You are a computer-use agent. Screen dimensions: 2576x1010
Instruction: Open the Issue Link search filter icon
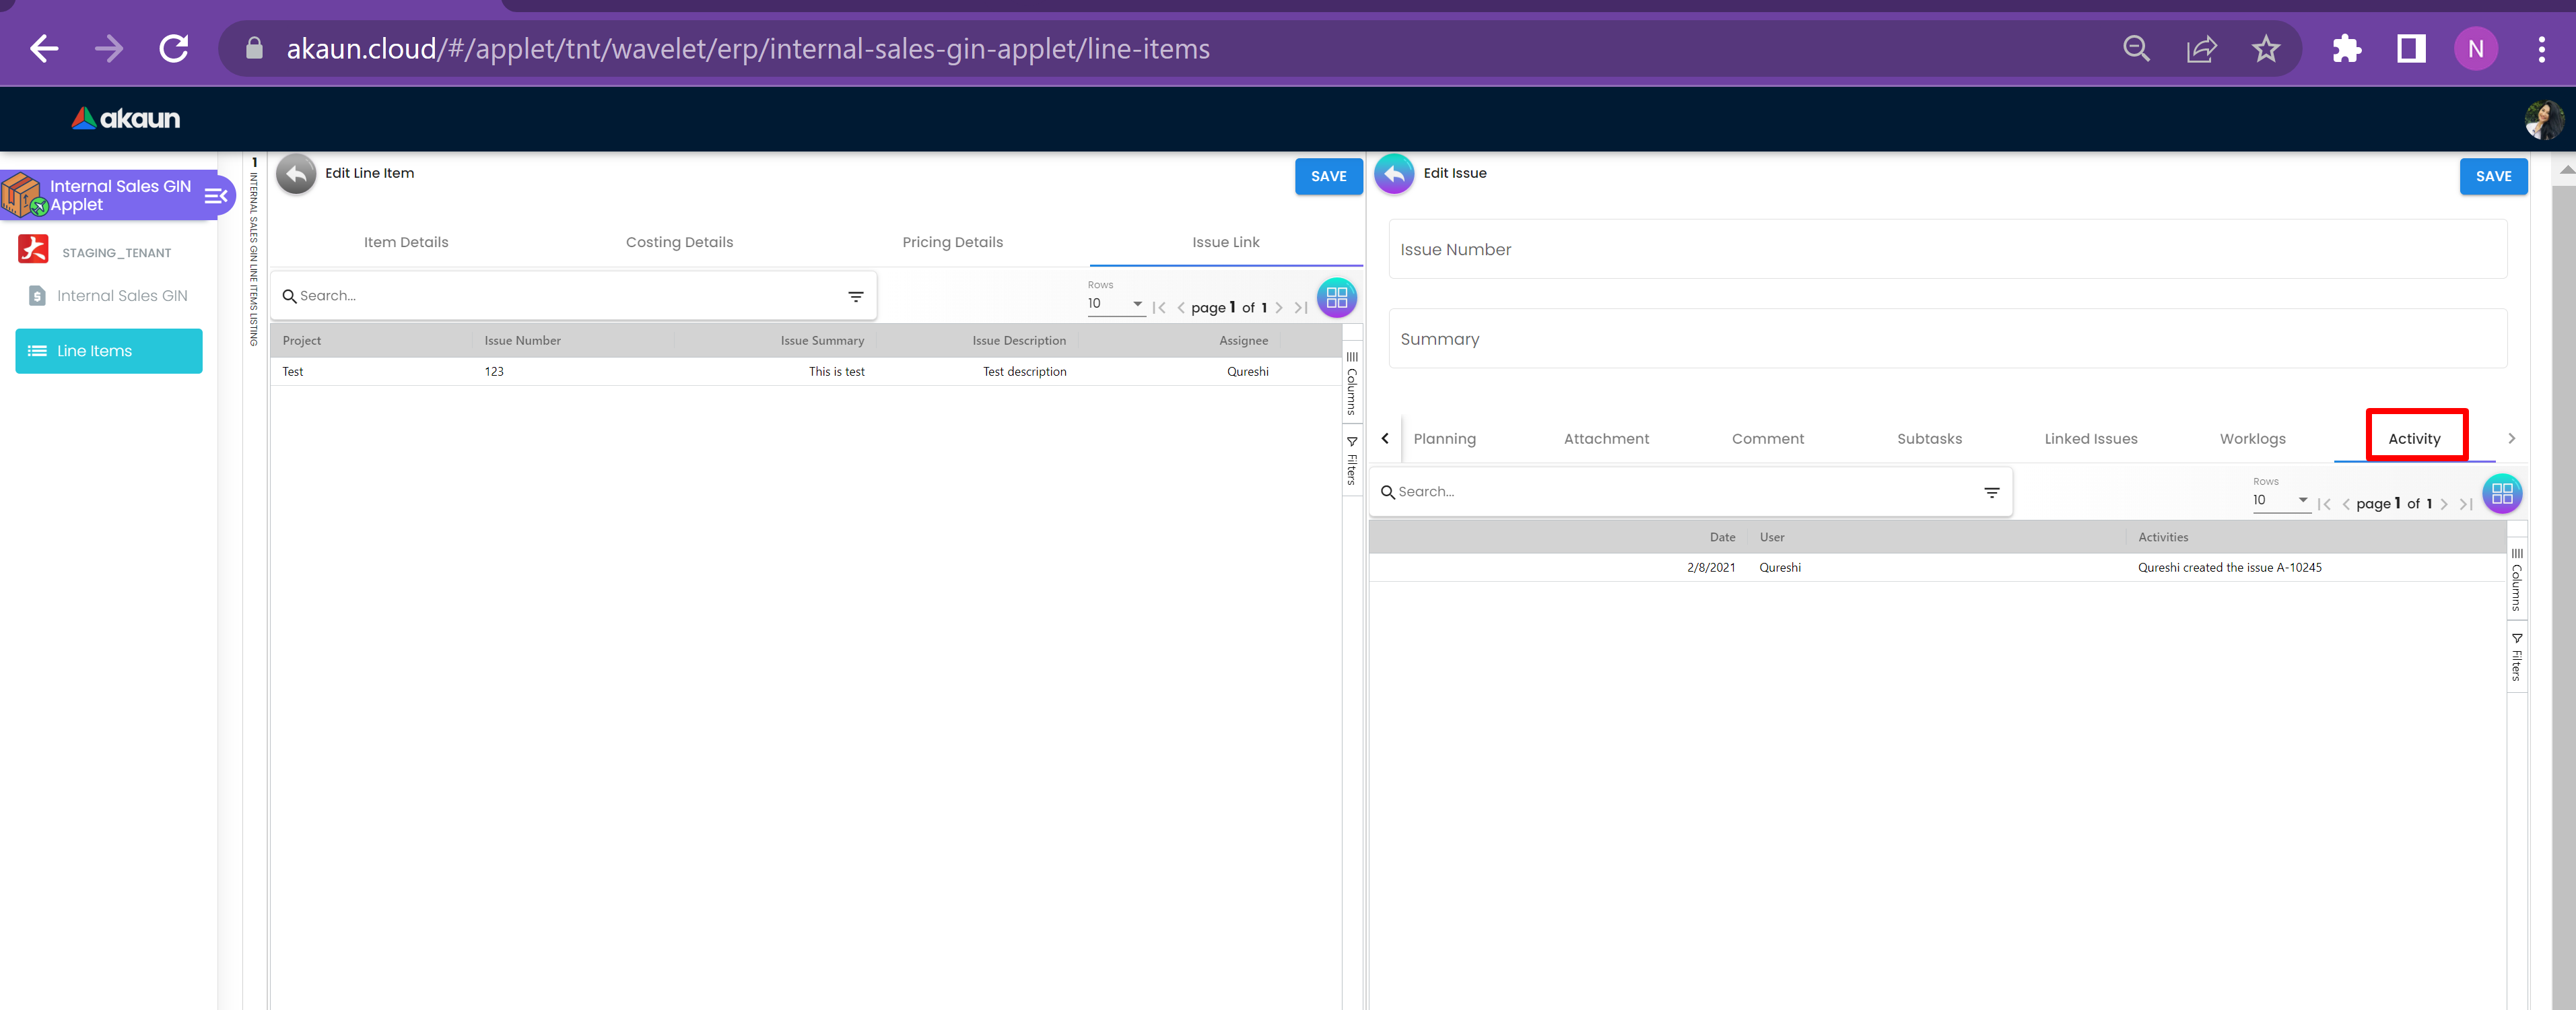855,296
